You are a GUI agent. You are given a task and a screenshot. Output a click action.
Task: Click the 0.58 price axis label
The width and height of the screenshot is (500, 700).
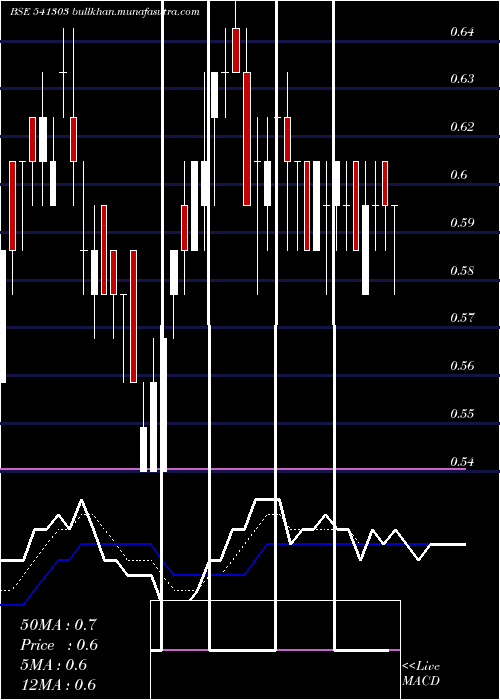(x=462, y=271)
